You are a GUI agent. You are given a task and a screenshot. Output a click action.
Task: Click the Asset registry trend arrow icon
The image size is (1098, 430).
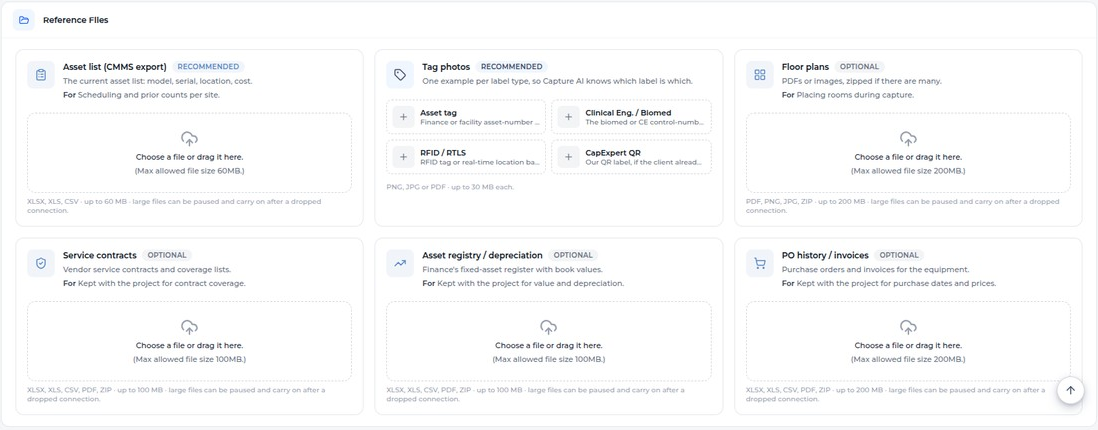[x=400, y=263]
